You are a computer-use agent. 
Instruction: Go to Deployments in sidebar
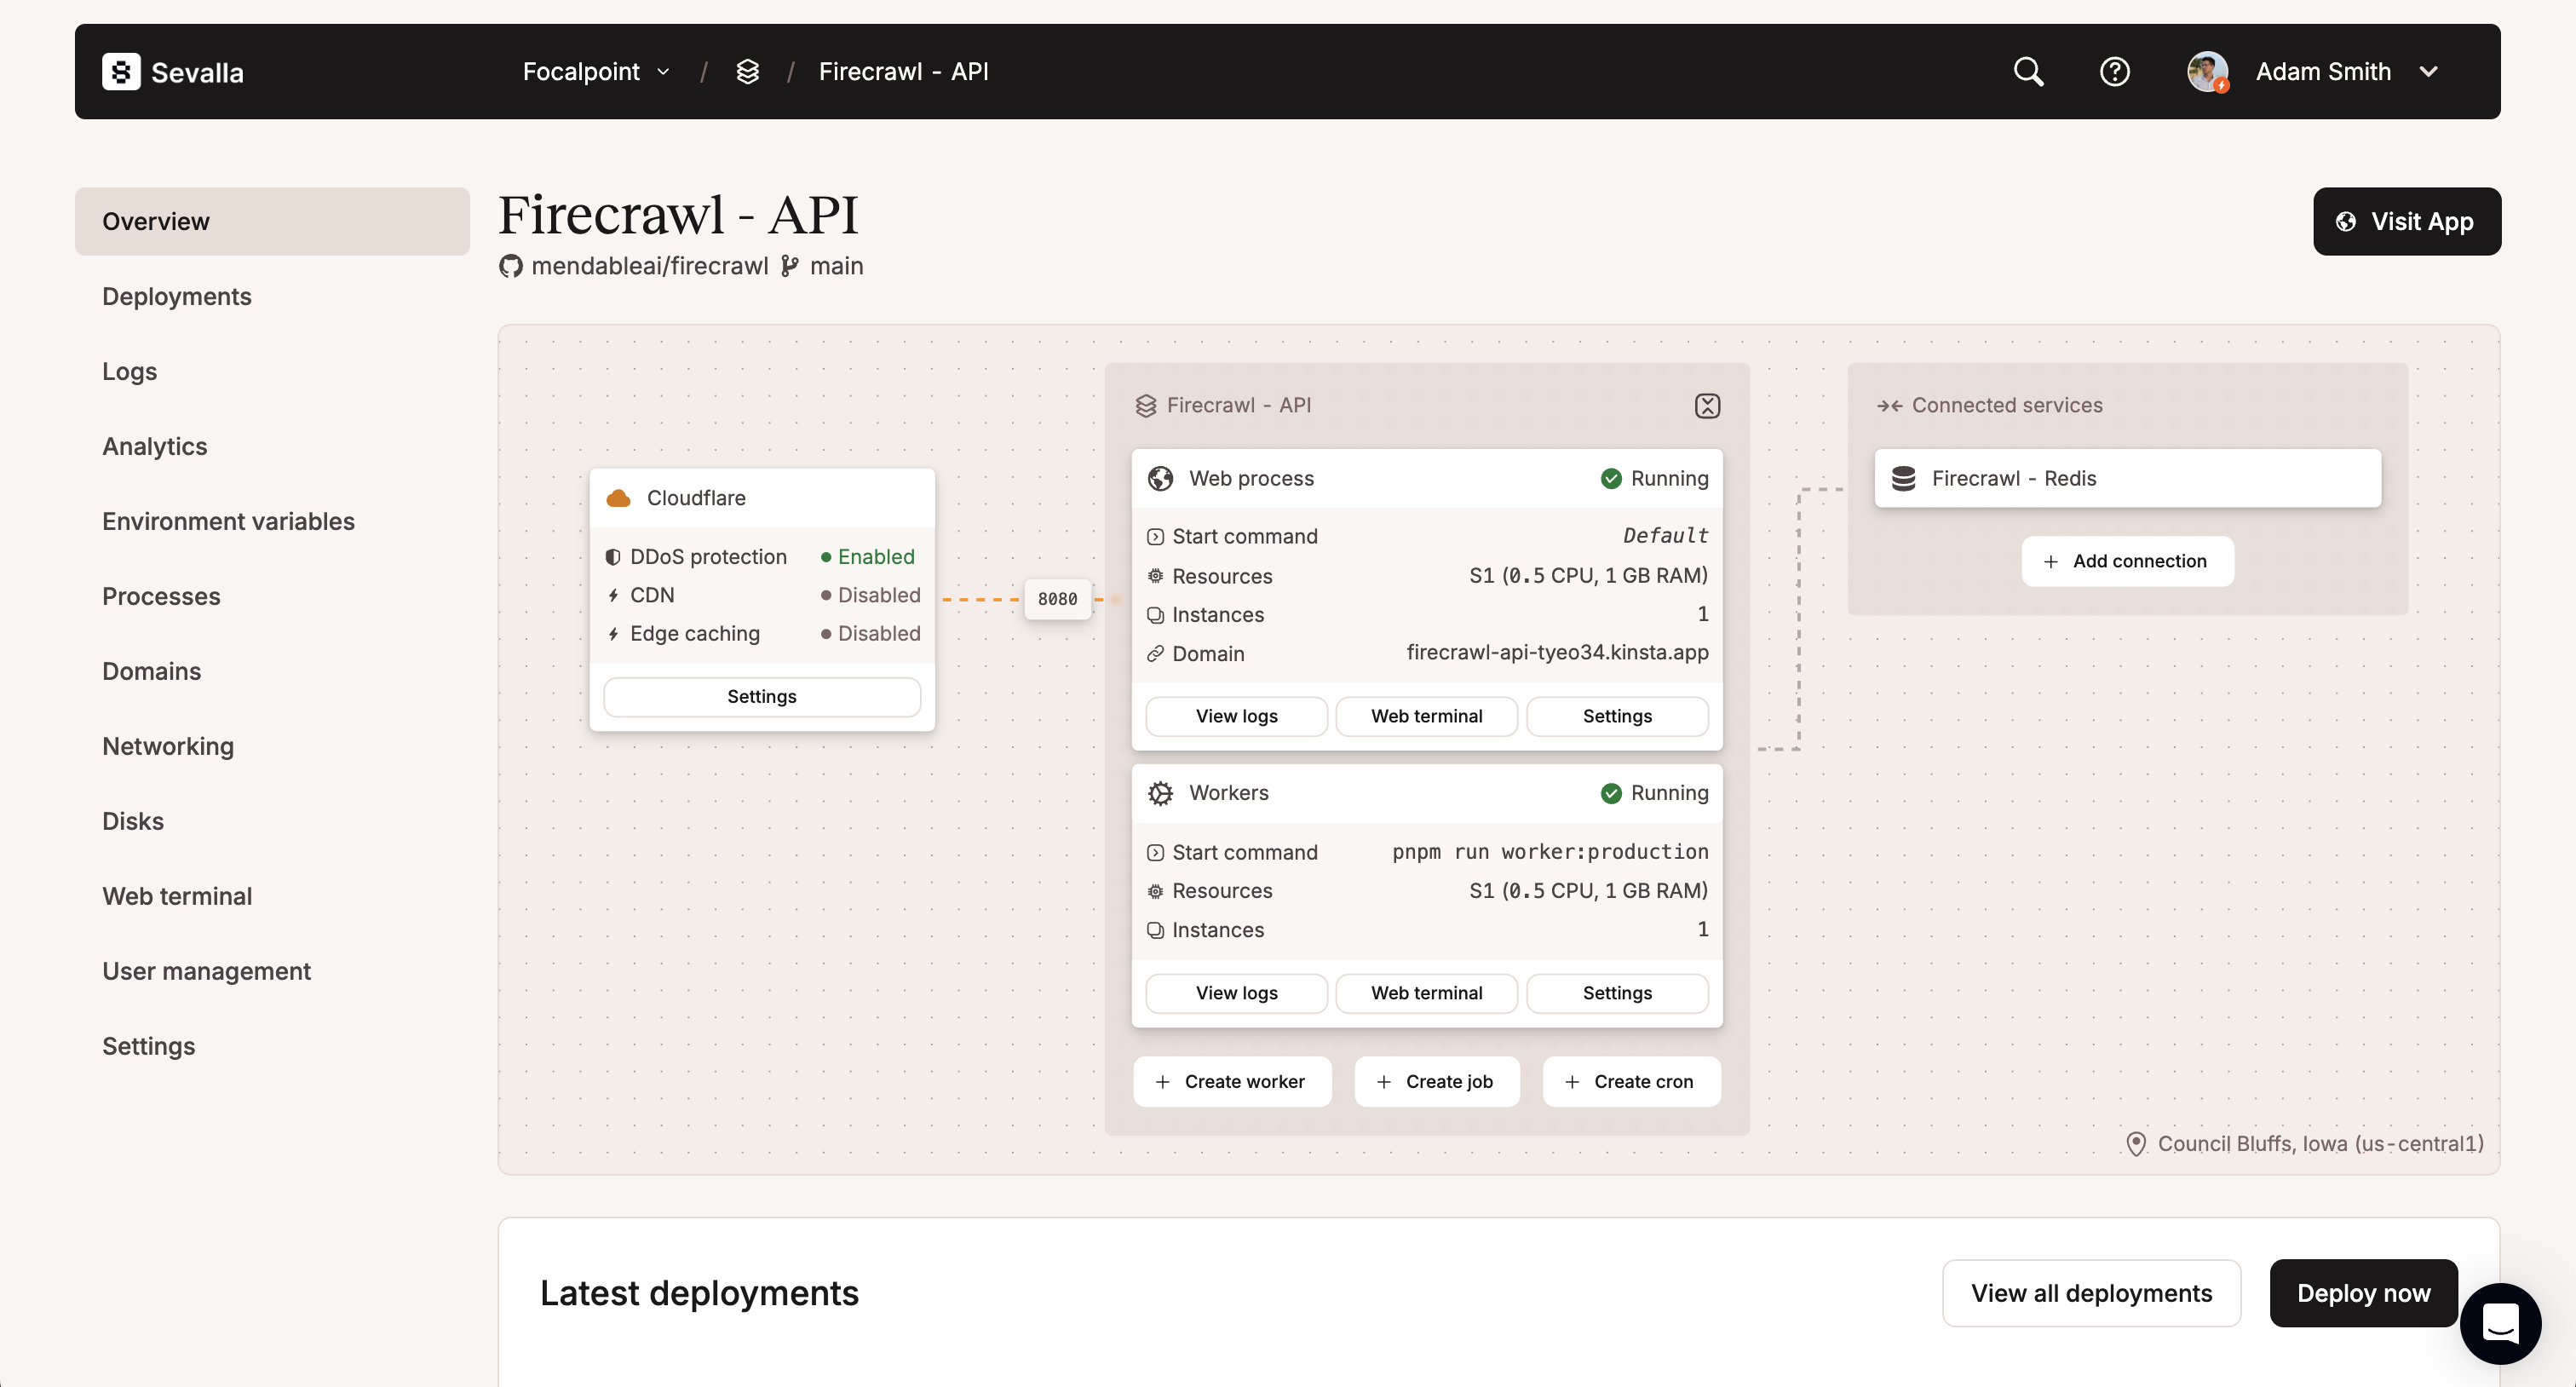[177, 296]
